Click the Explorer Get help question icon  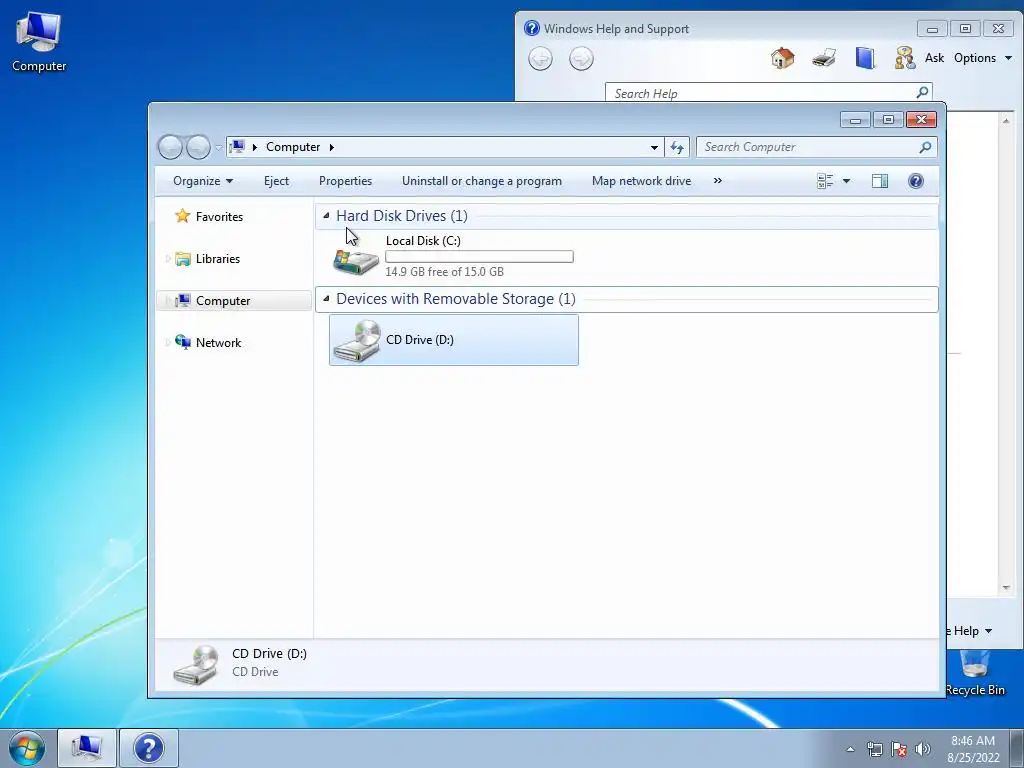(x=916, y=181)
